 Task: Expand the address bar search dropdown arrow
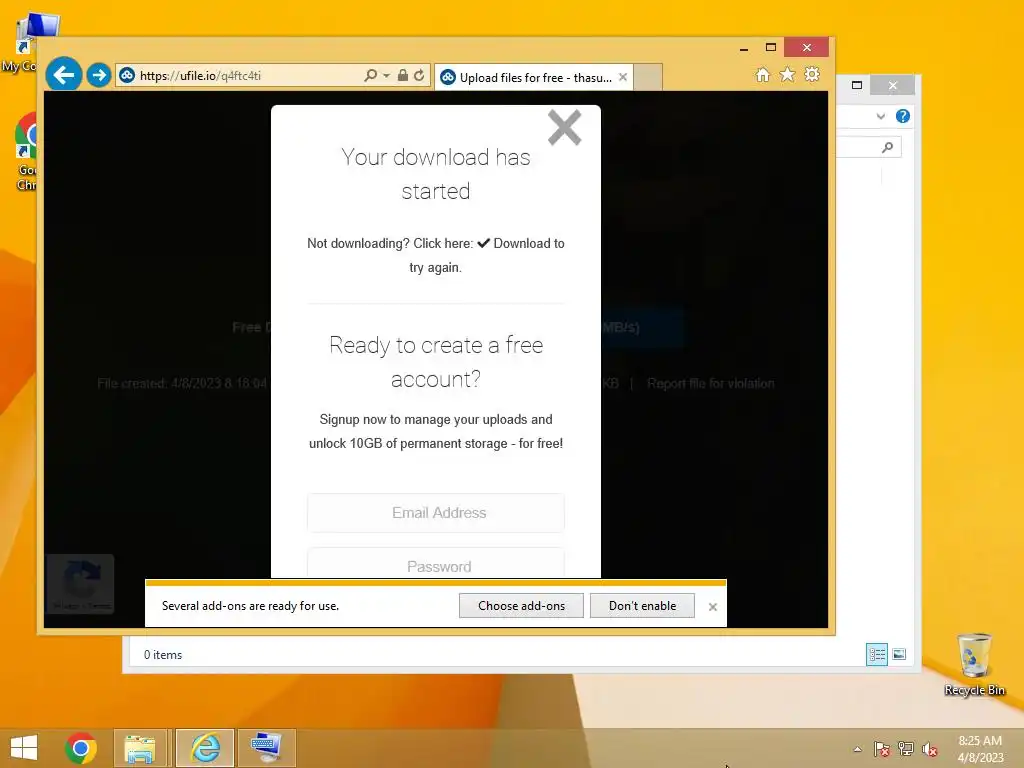click(387, 76)
